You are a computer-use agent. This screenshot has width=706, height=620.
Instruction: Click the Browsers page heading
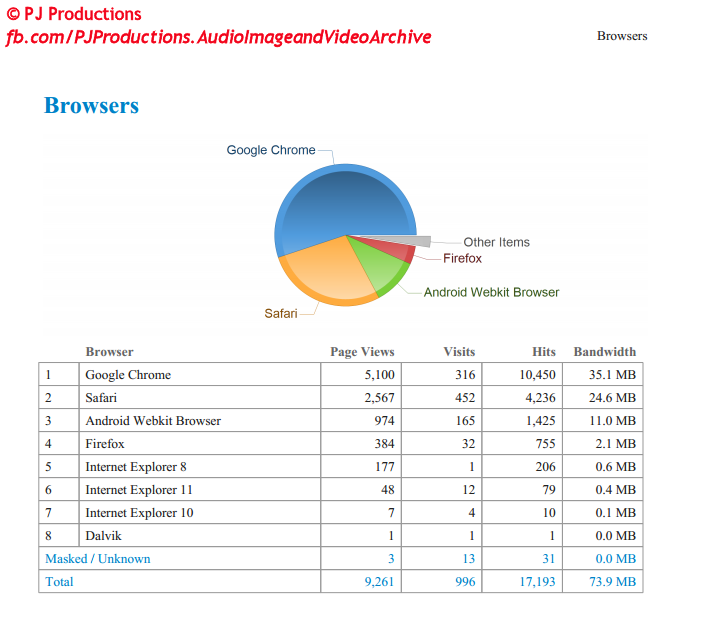(91, 106)
